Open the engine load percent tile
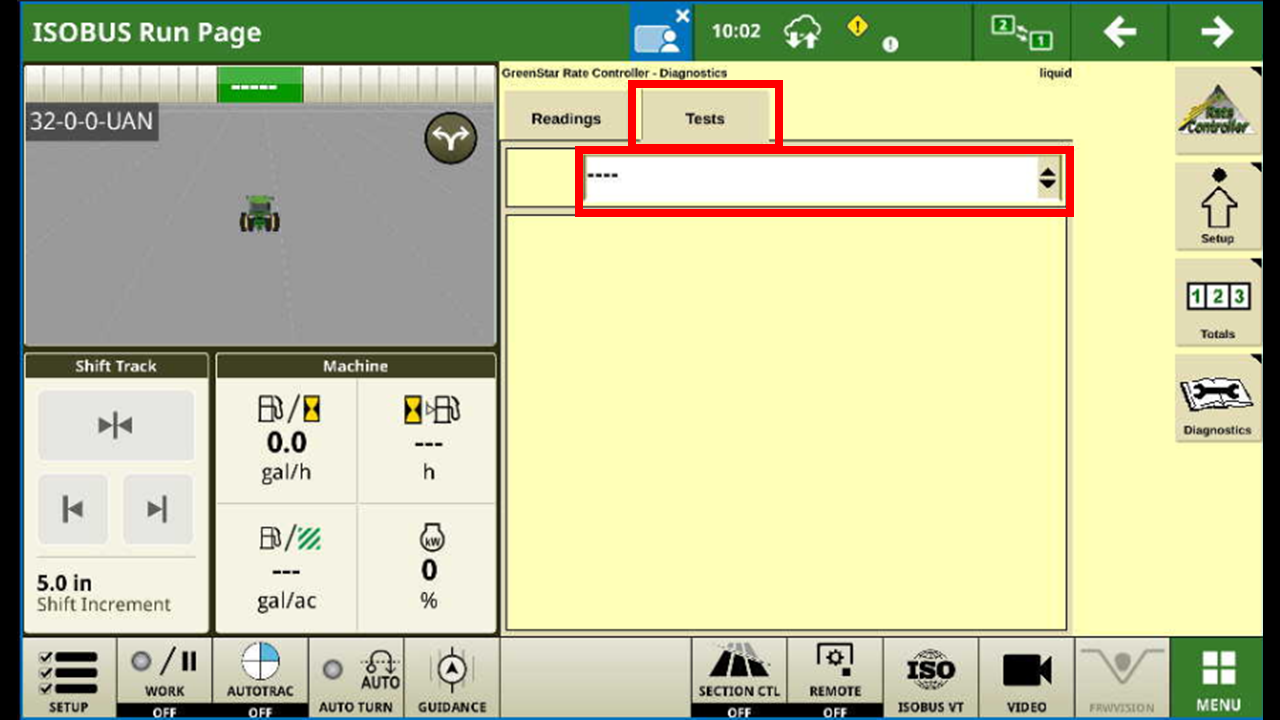Image resolution: width=1280 pixels, height=720 pixels. 428,568
